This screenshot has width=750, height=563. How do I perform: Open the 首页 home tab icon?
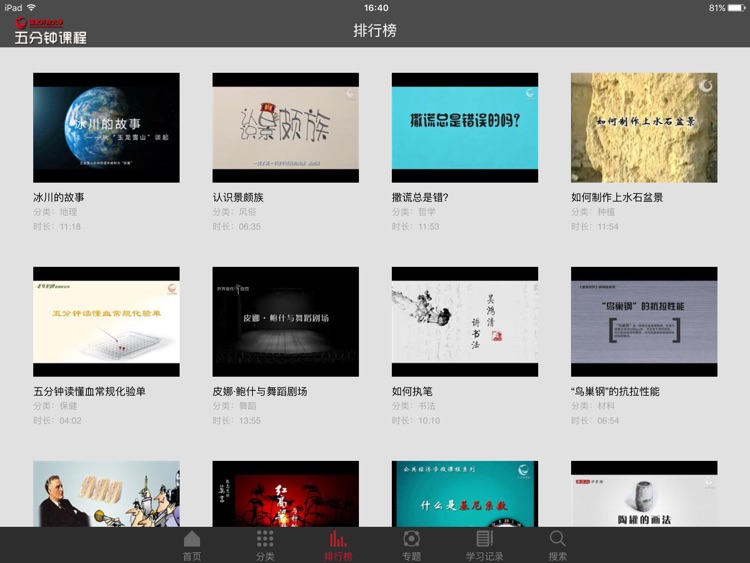pyautogui.click(x=192, y=540)
